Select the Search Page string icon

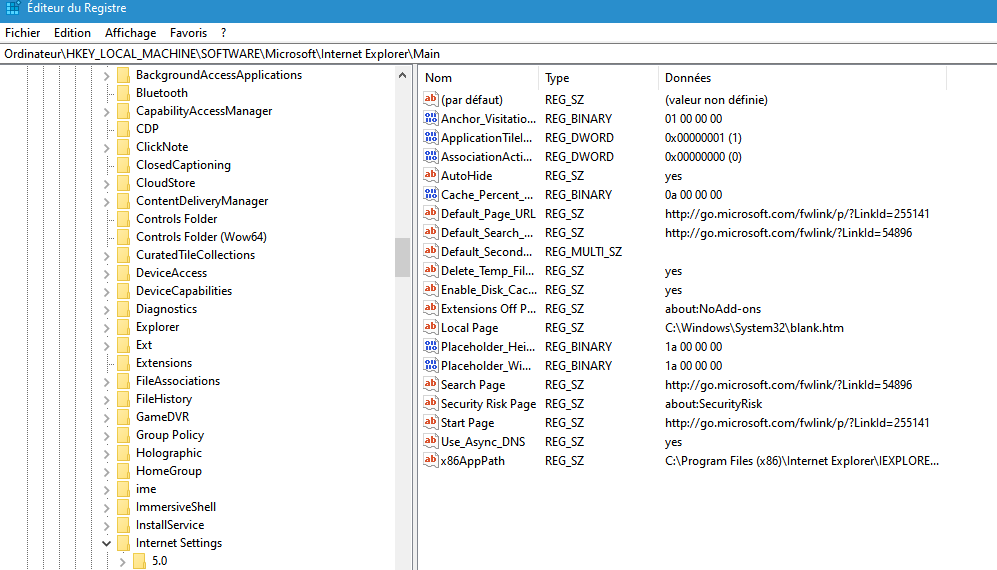[x=430, y=384]
